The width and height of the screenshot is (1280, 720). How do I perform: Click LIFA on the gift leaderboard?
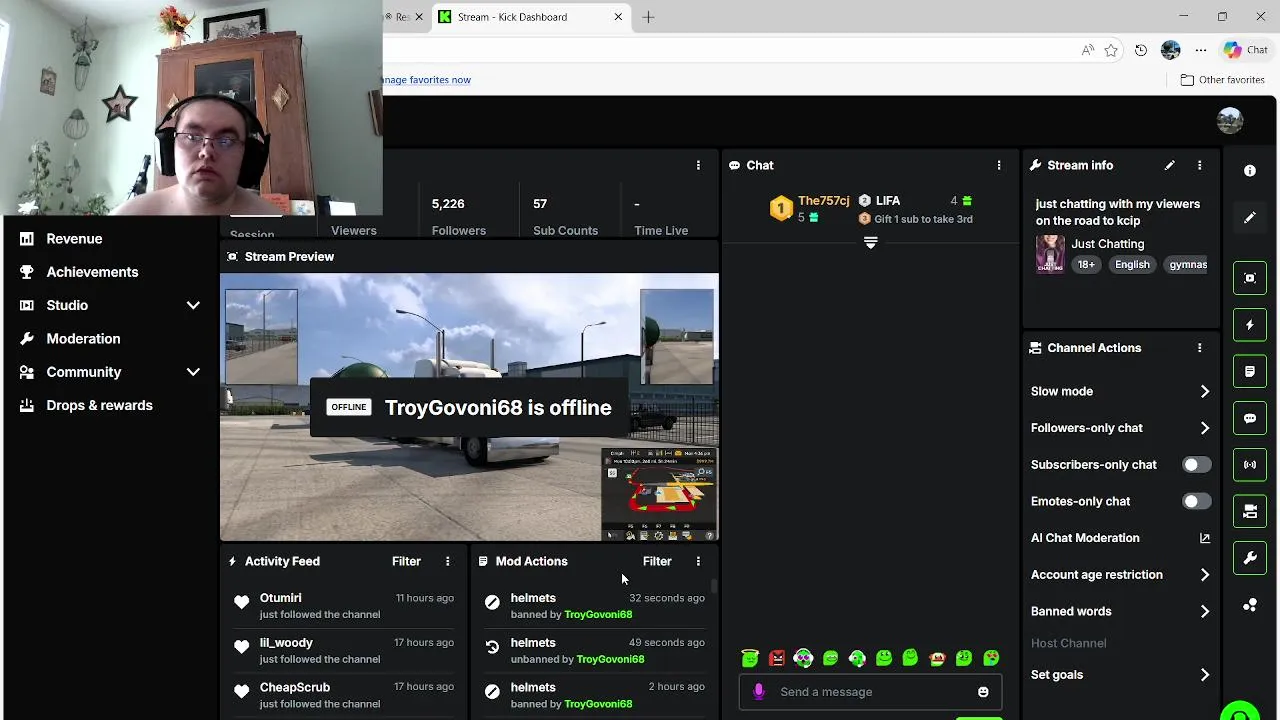click(888, 201)
